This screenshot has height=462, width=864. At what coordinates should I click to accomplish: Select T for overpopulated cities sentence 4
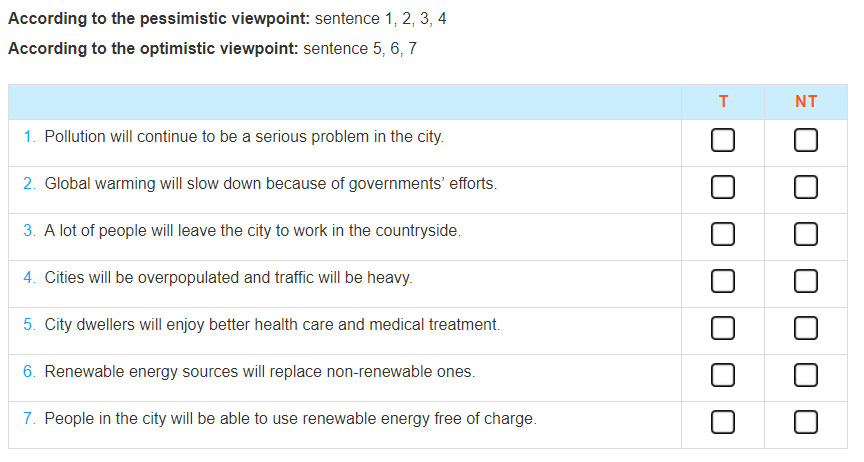(x=722, y=281)
